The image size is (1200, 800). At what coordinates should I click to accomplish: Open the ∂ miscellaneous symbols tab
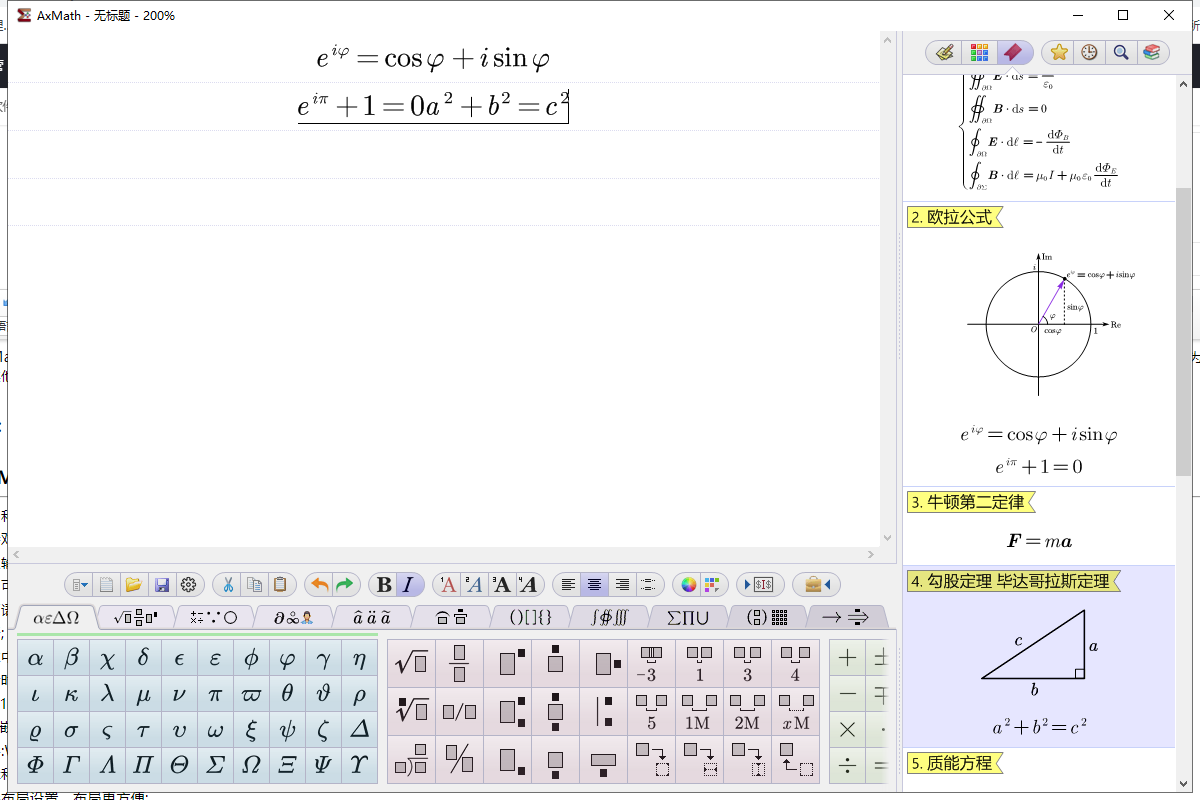(x=292, y=617)
